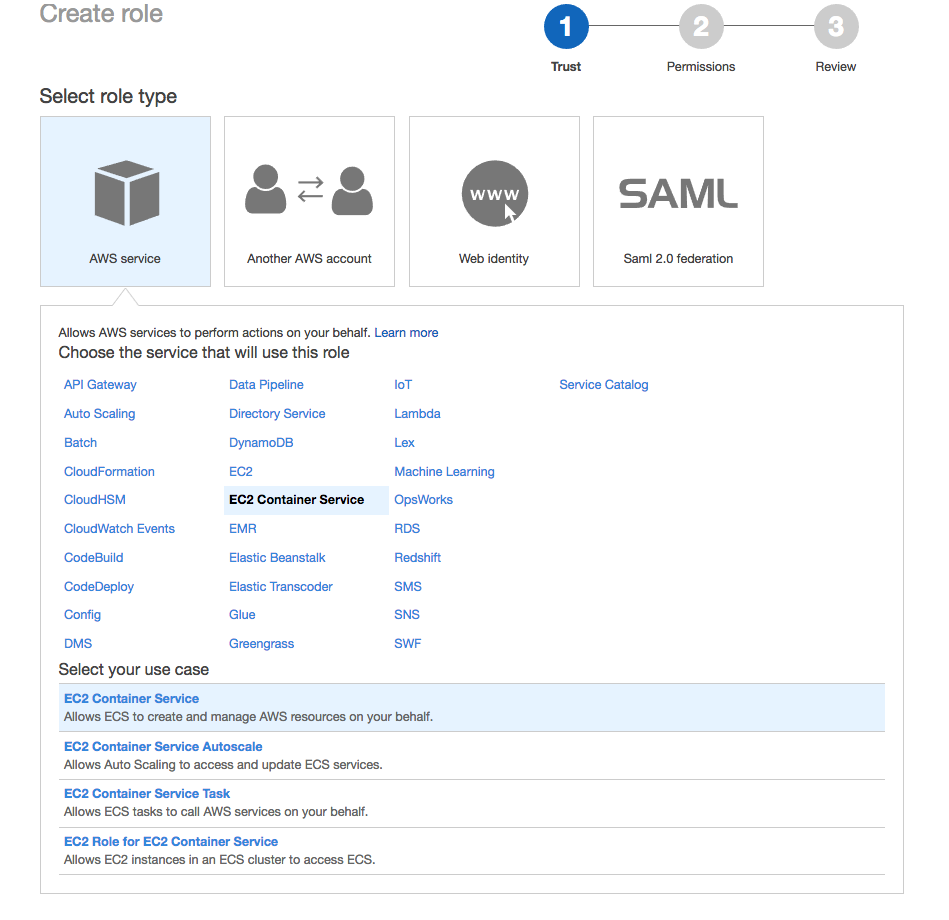Click CloudWatch Events service
This screenshot has width=949, height=920.
point(119,529)
